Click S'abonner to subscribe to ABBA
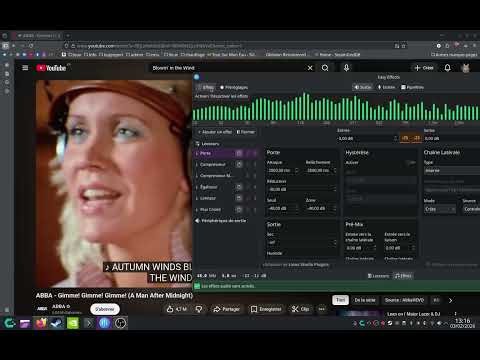 pyautogui.click(x=105, y=309)
